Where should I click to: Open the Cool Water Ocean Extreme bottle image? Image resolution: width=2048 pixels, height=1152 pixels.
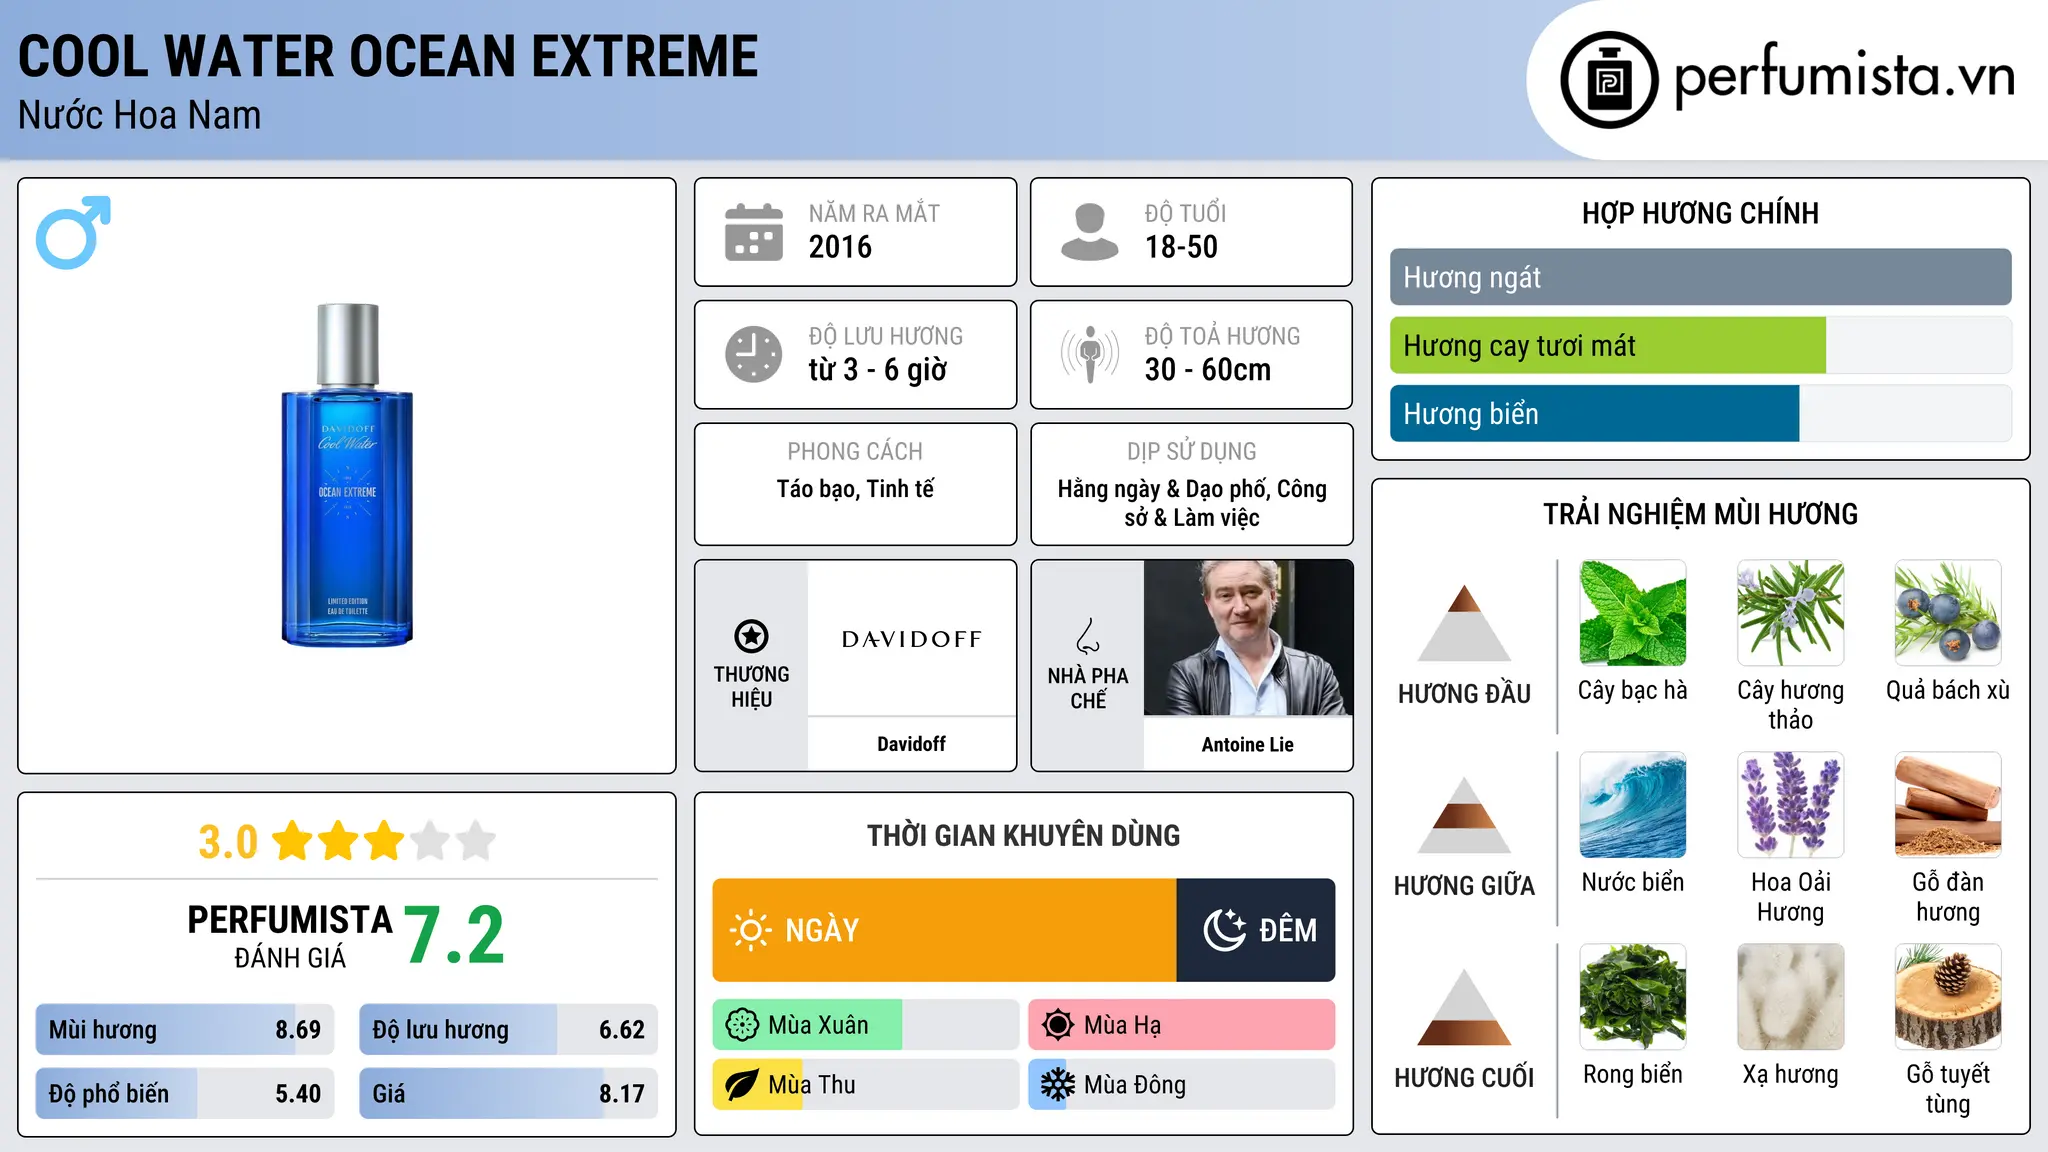[347, 475]
